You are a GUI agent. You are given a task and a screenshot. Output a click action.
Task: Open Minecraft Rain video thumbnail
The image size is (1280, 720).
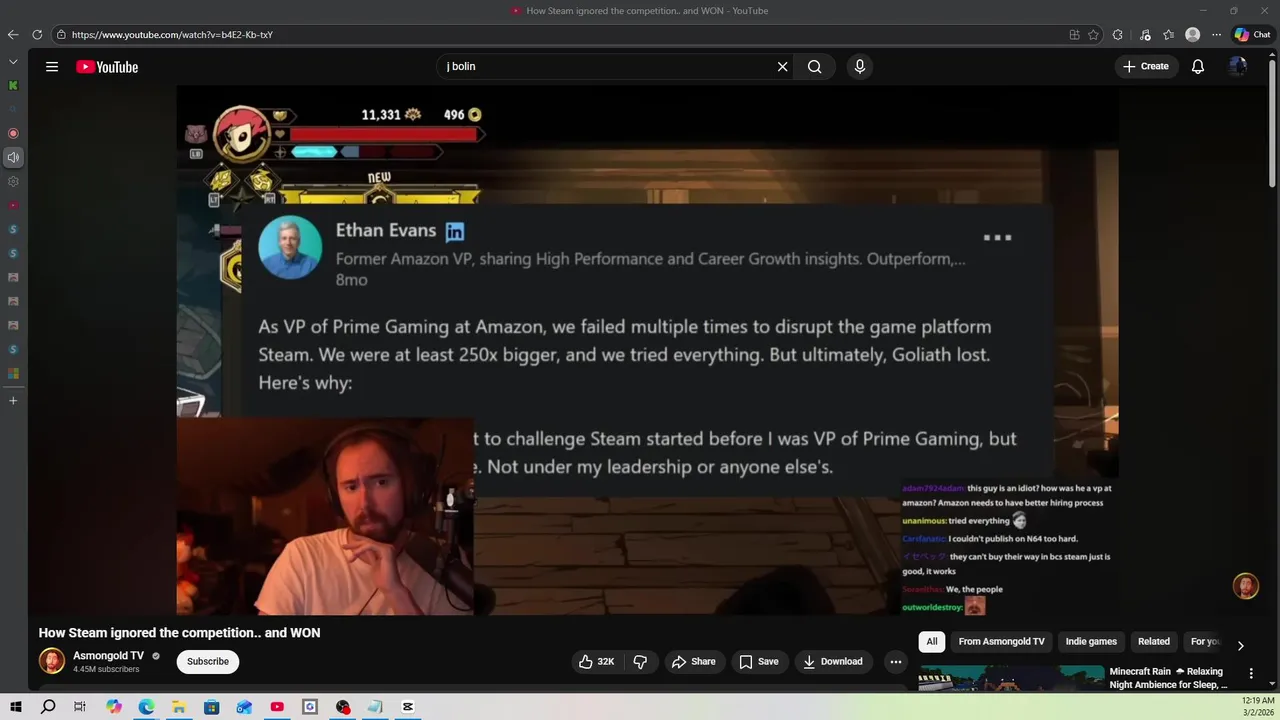point(1012,679)
